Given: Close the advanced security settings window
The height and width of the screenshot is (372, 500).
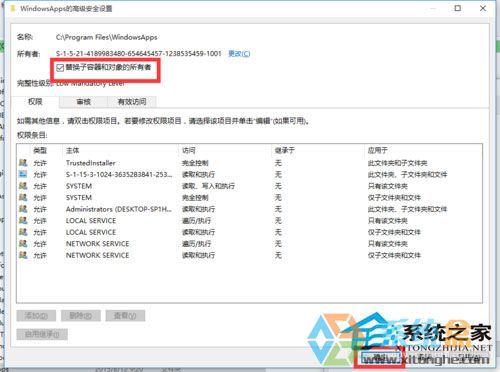Looking at the screenshot, I should (x=483, y=8).
